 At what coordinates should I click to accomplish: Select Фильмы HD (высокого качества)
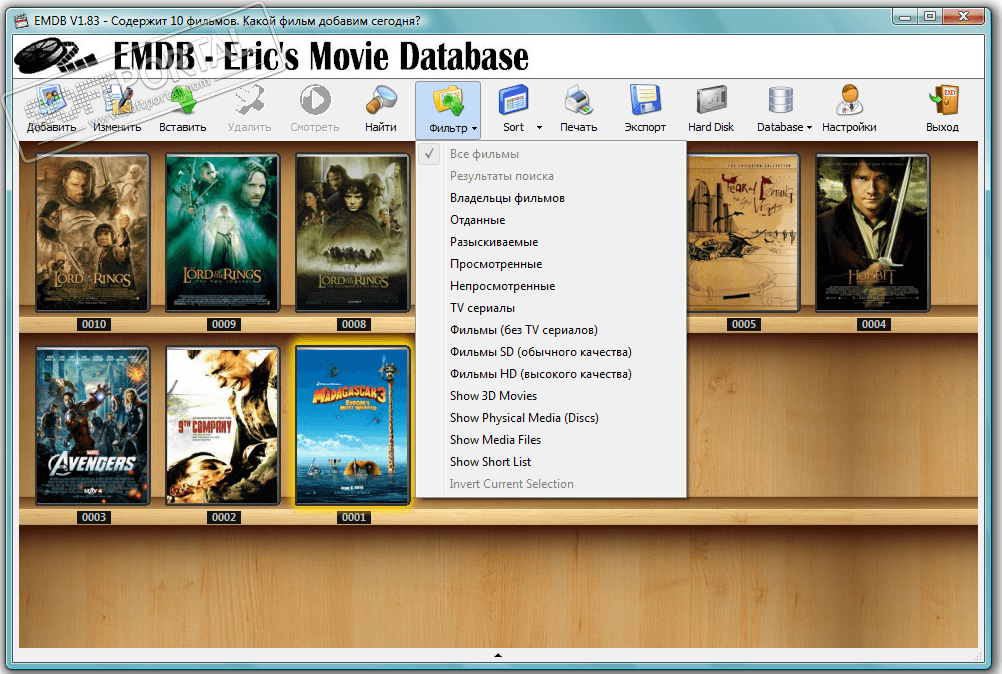[551, 374]
